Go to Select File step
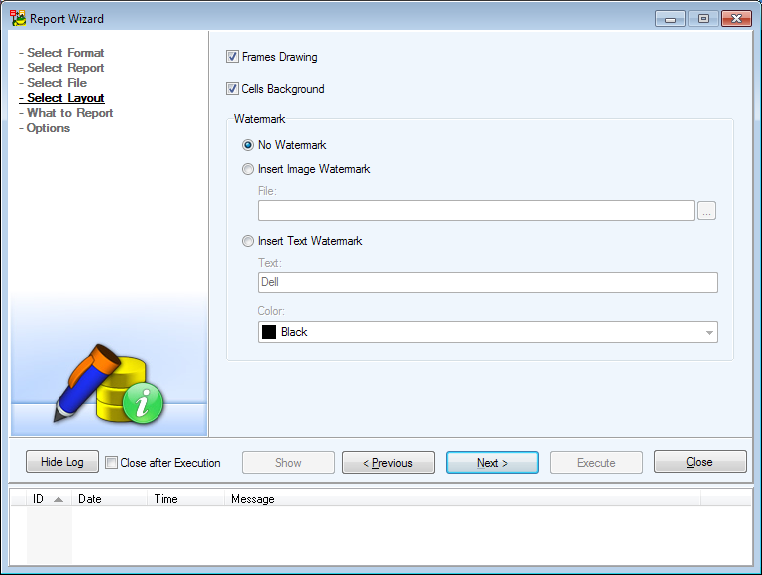Screen dimensions: 762x575 pos(53,83)
